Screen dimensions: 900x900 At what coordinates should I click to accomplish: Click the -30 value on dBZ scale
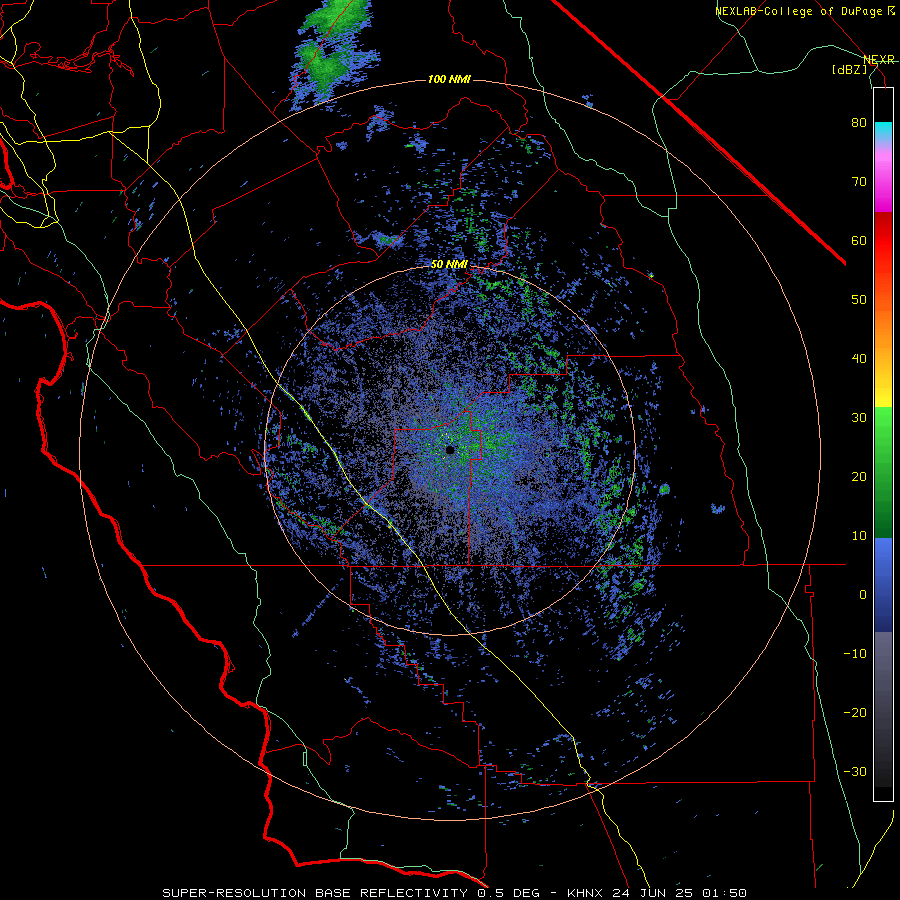click(x=855, y=771)
